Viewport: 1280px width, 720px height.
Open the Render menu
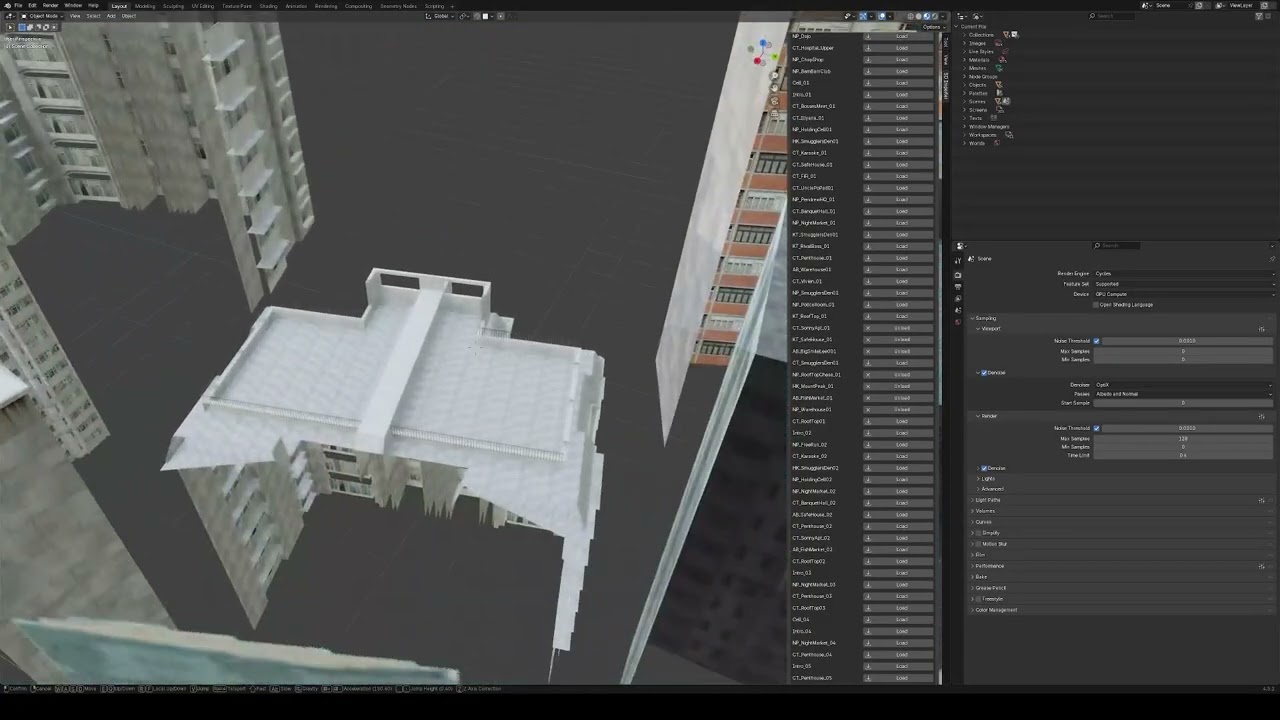click(50, 5)
